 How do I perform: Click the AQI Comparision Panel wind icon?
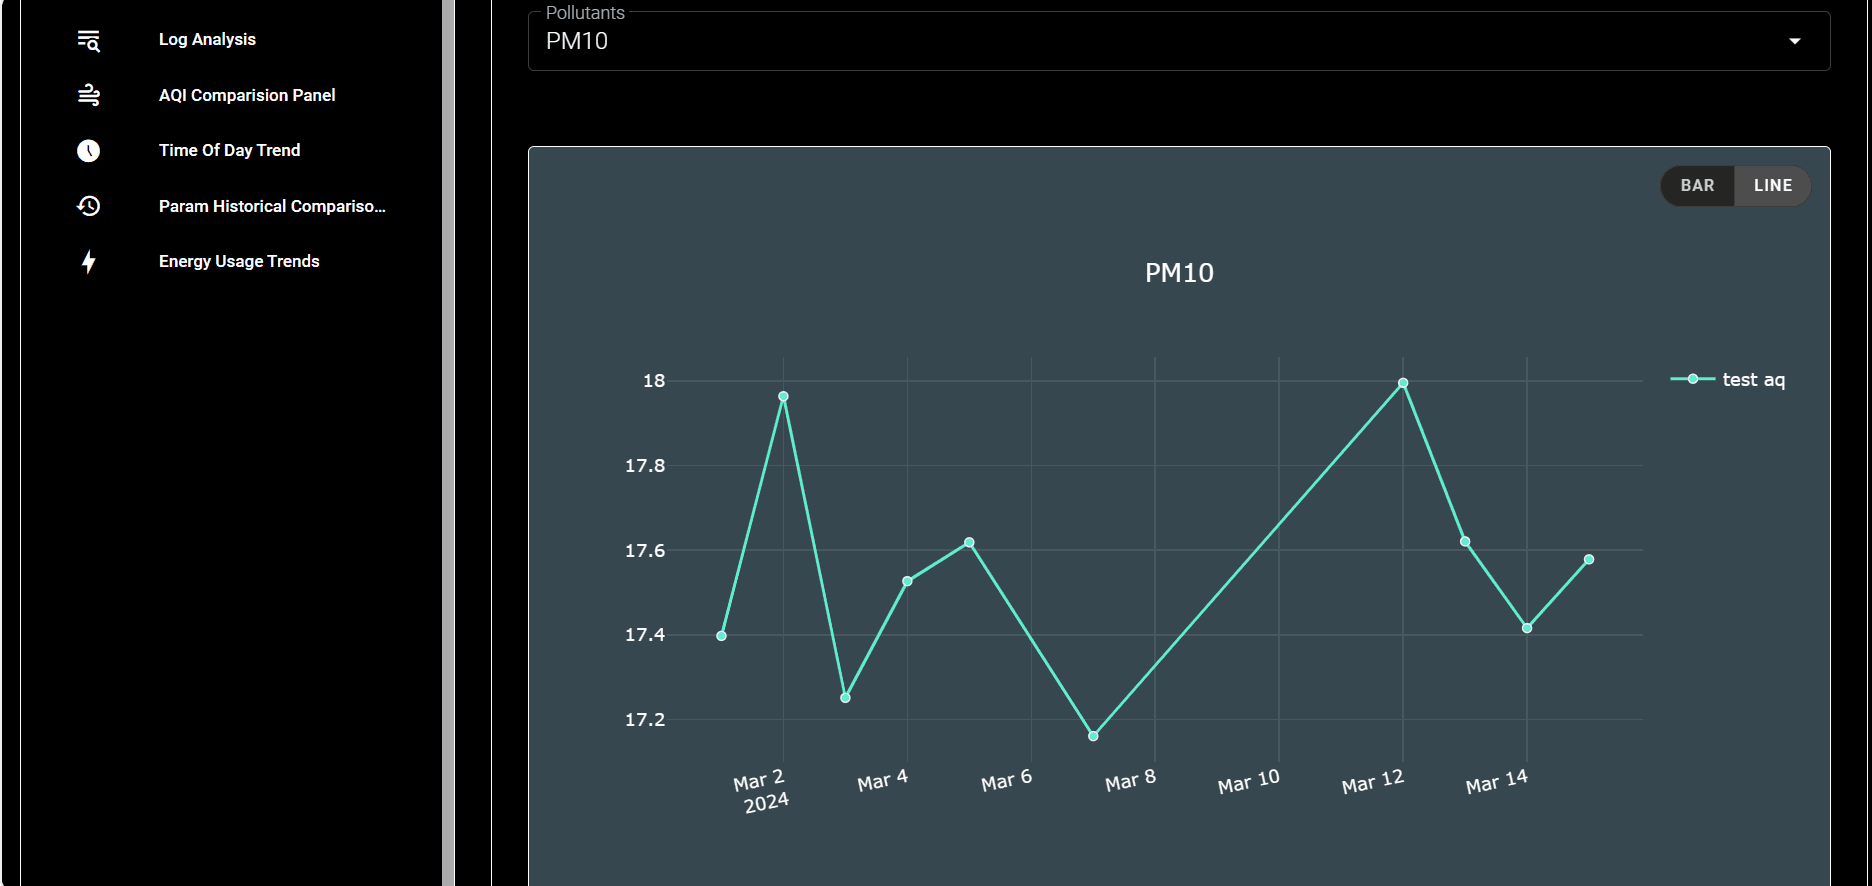[x=89, y=95]
